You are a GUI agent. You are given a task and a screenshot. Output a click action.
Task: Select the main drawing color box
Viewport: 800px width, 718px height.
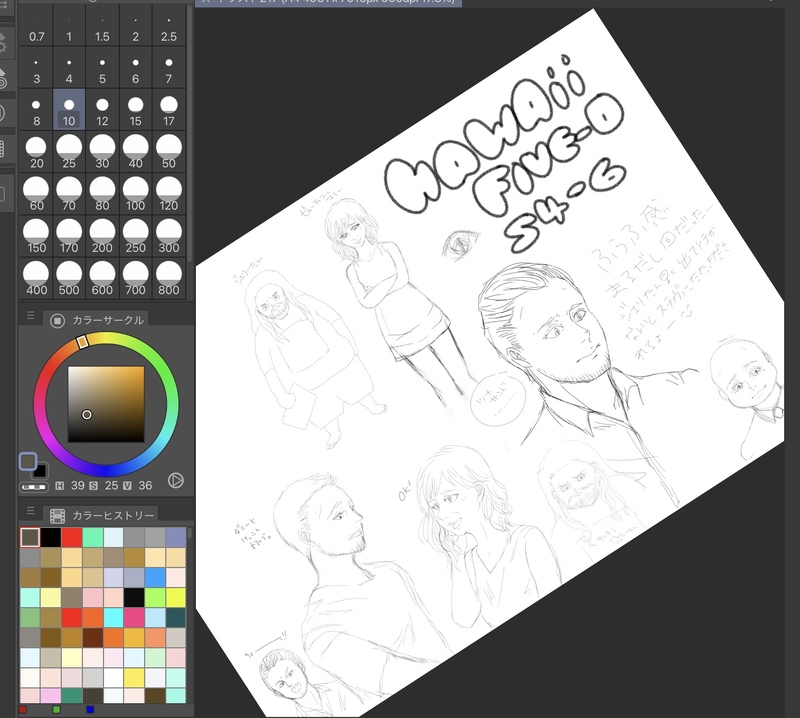click(28, 461)
